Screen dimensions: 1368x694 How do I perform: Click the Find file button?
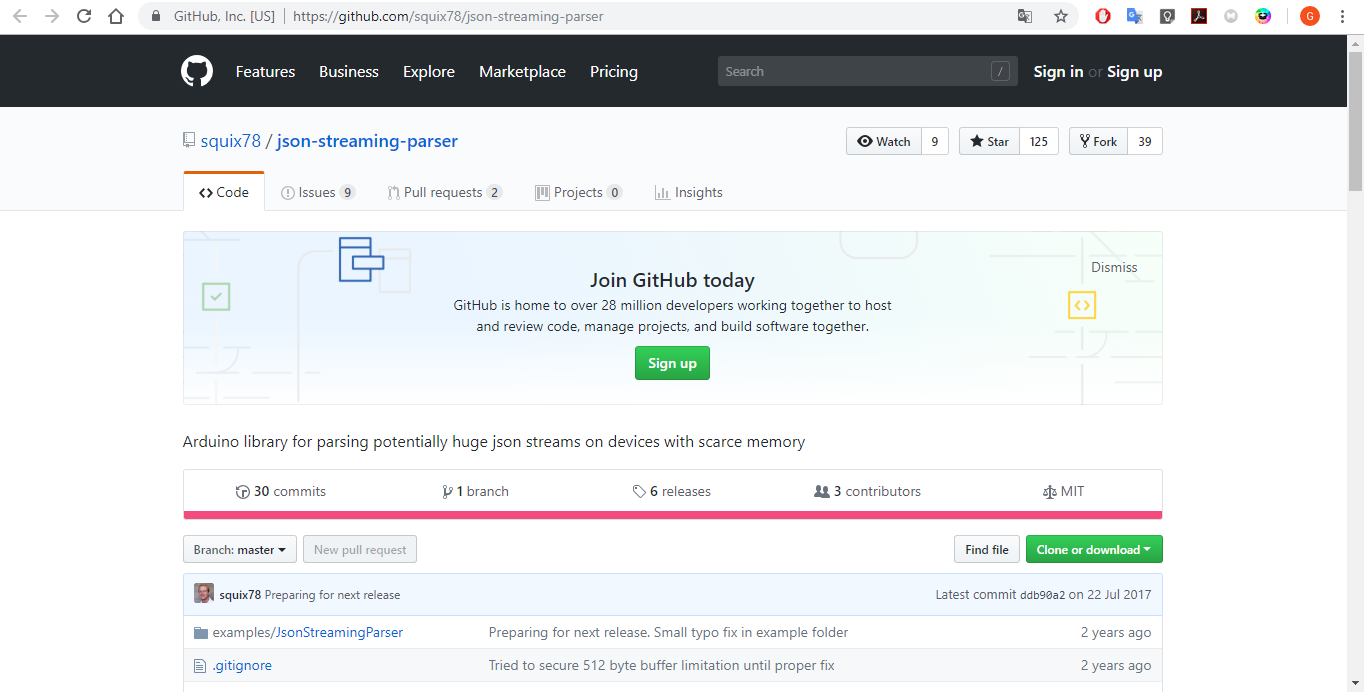(x=987, y=550)
